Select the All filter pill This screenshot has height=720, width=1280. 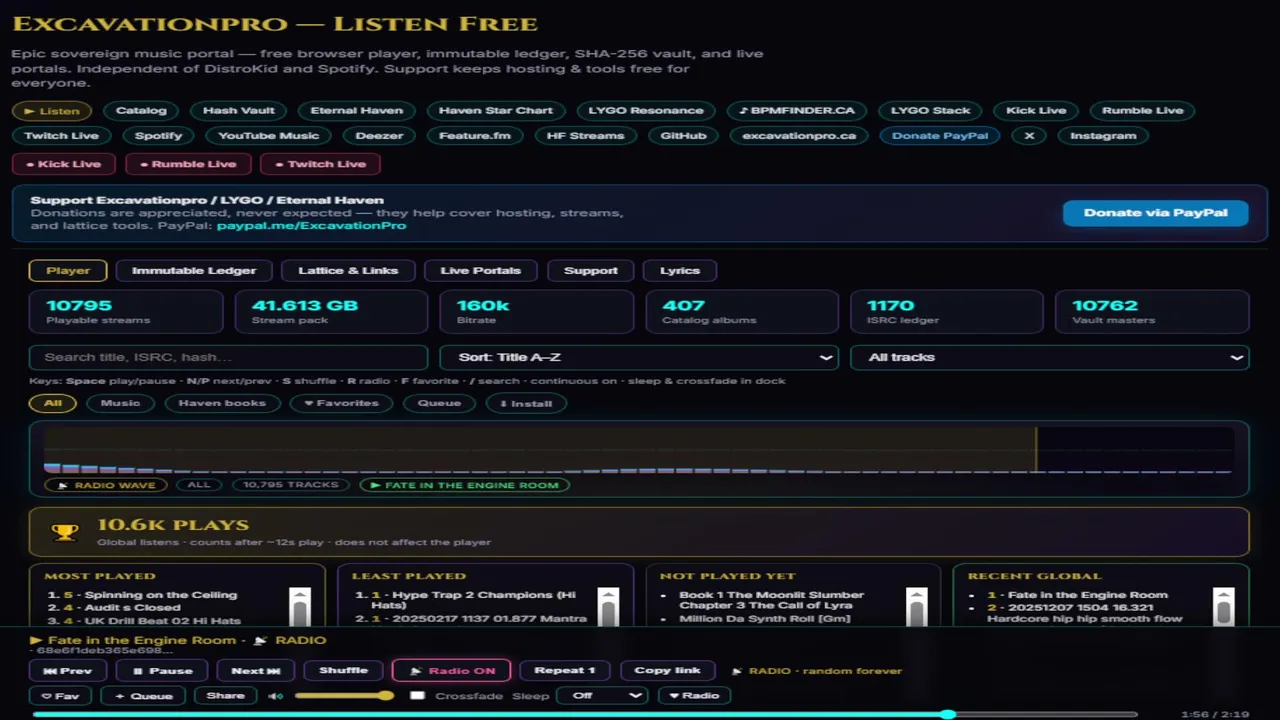click(x=53, y=404)
